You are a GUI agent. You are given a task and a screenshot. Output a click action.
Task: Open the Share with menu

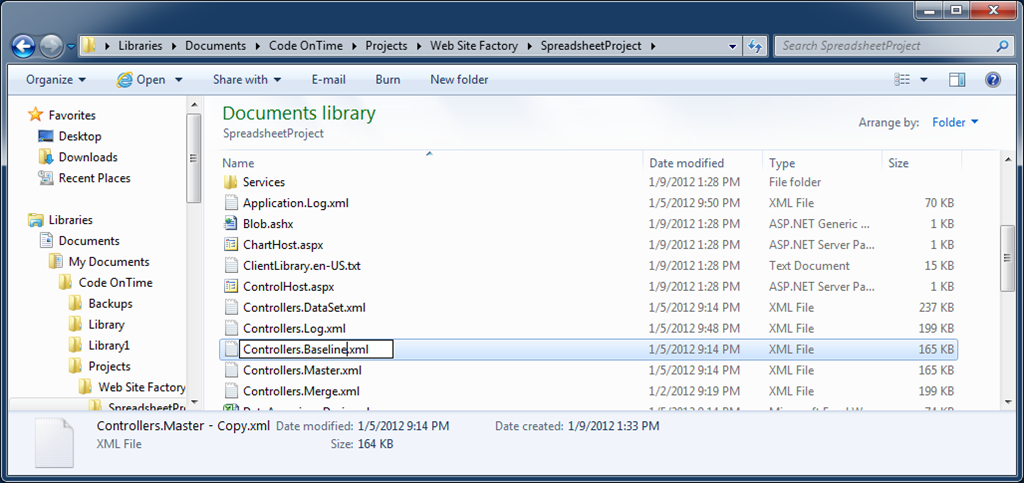[247, 80]
